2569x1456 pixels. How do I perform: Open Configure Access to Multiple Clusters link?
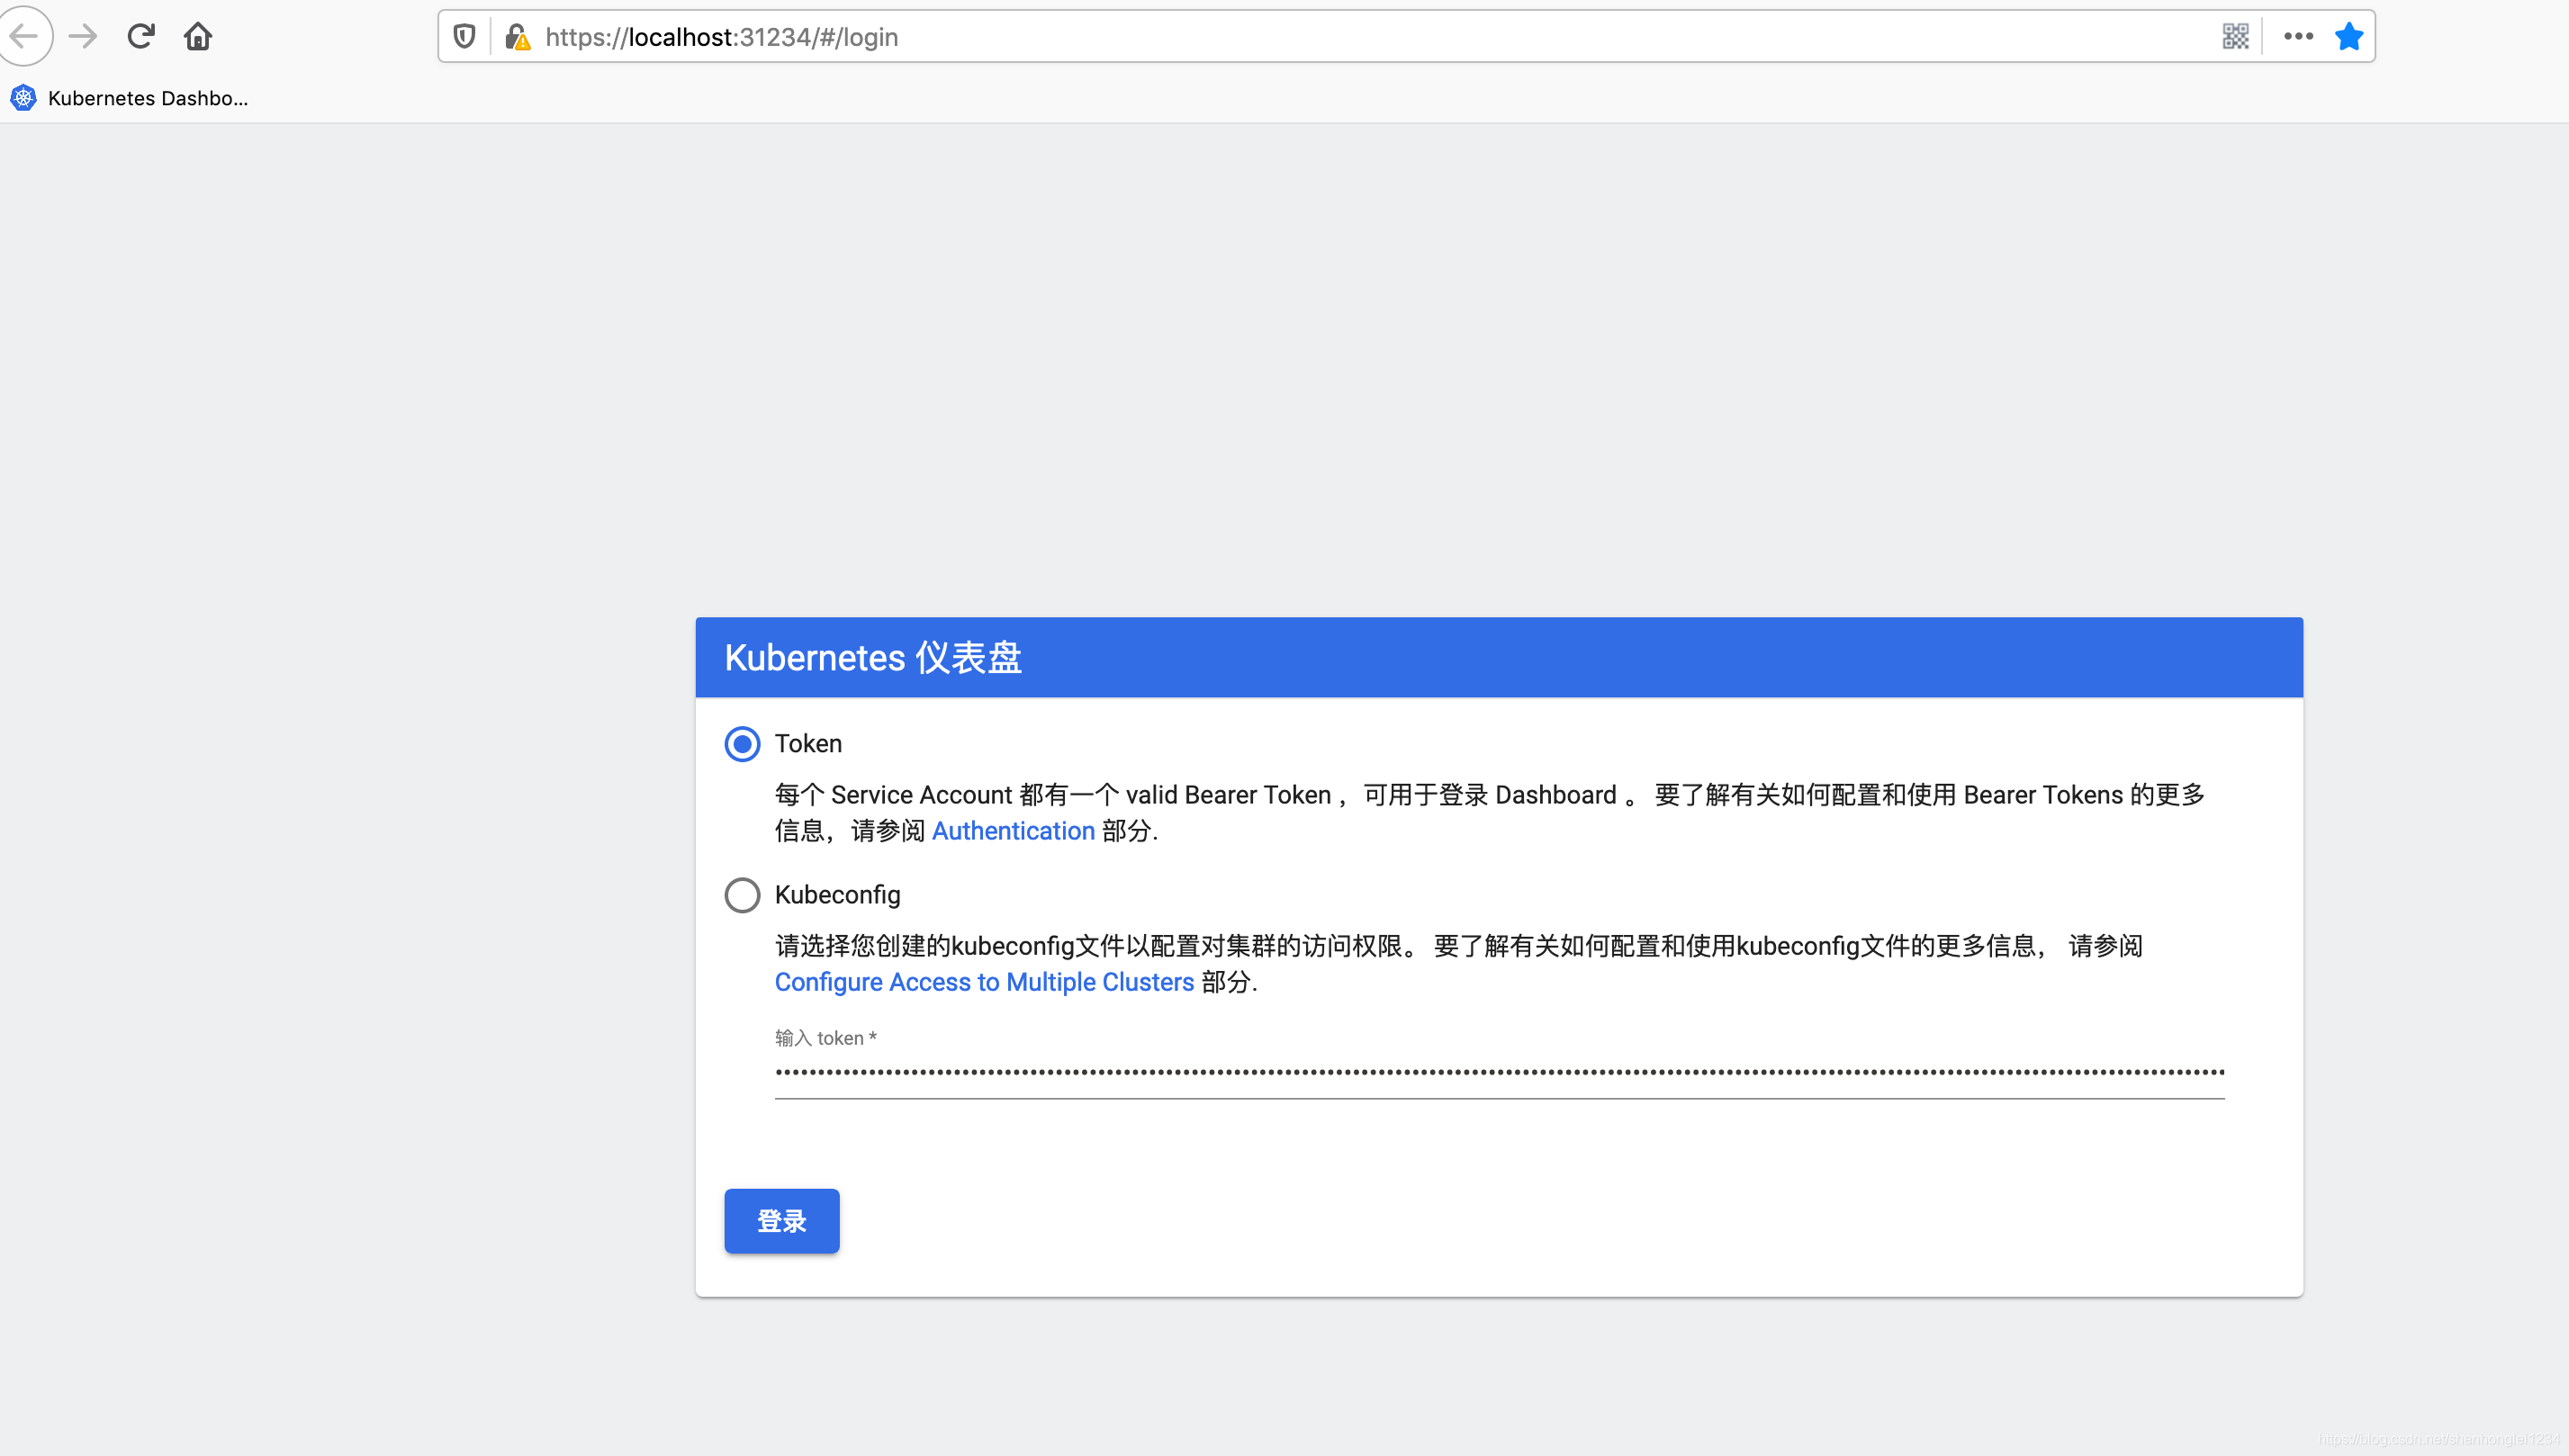(x=984, y=982)
